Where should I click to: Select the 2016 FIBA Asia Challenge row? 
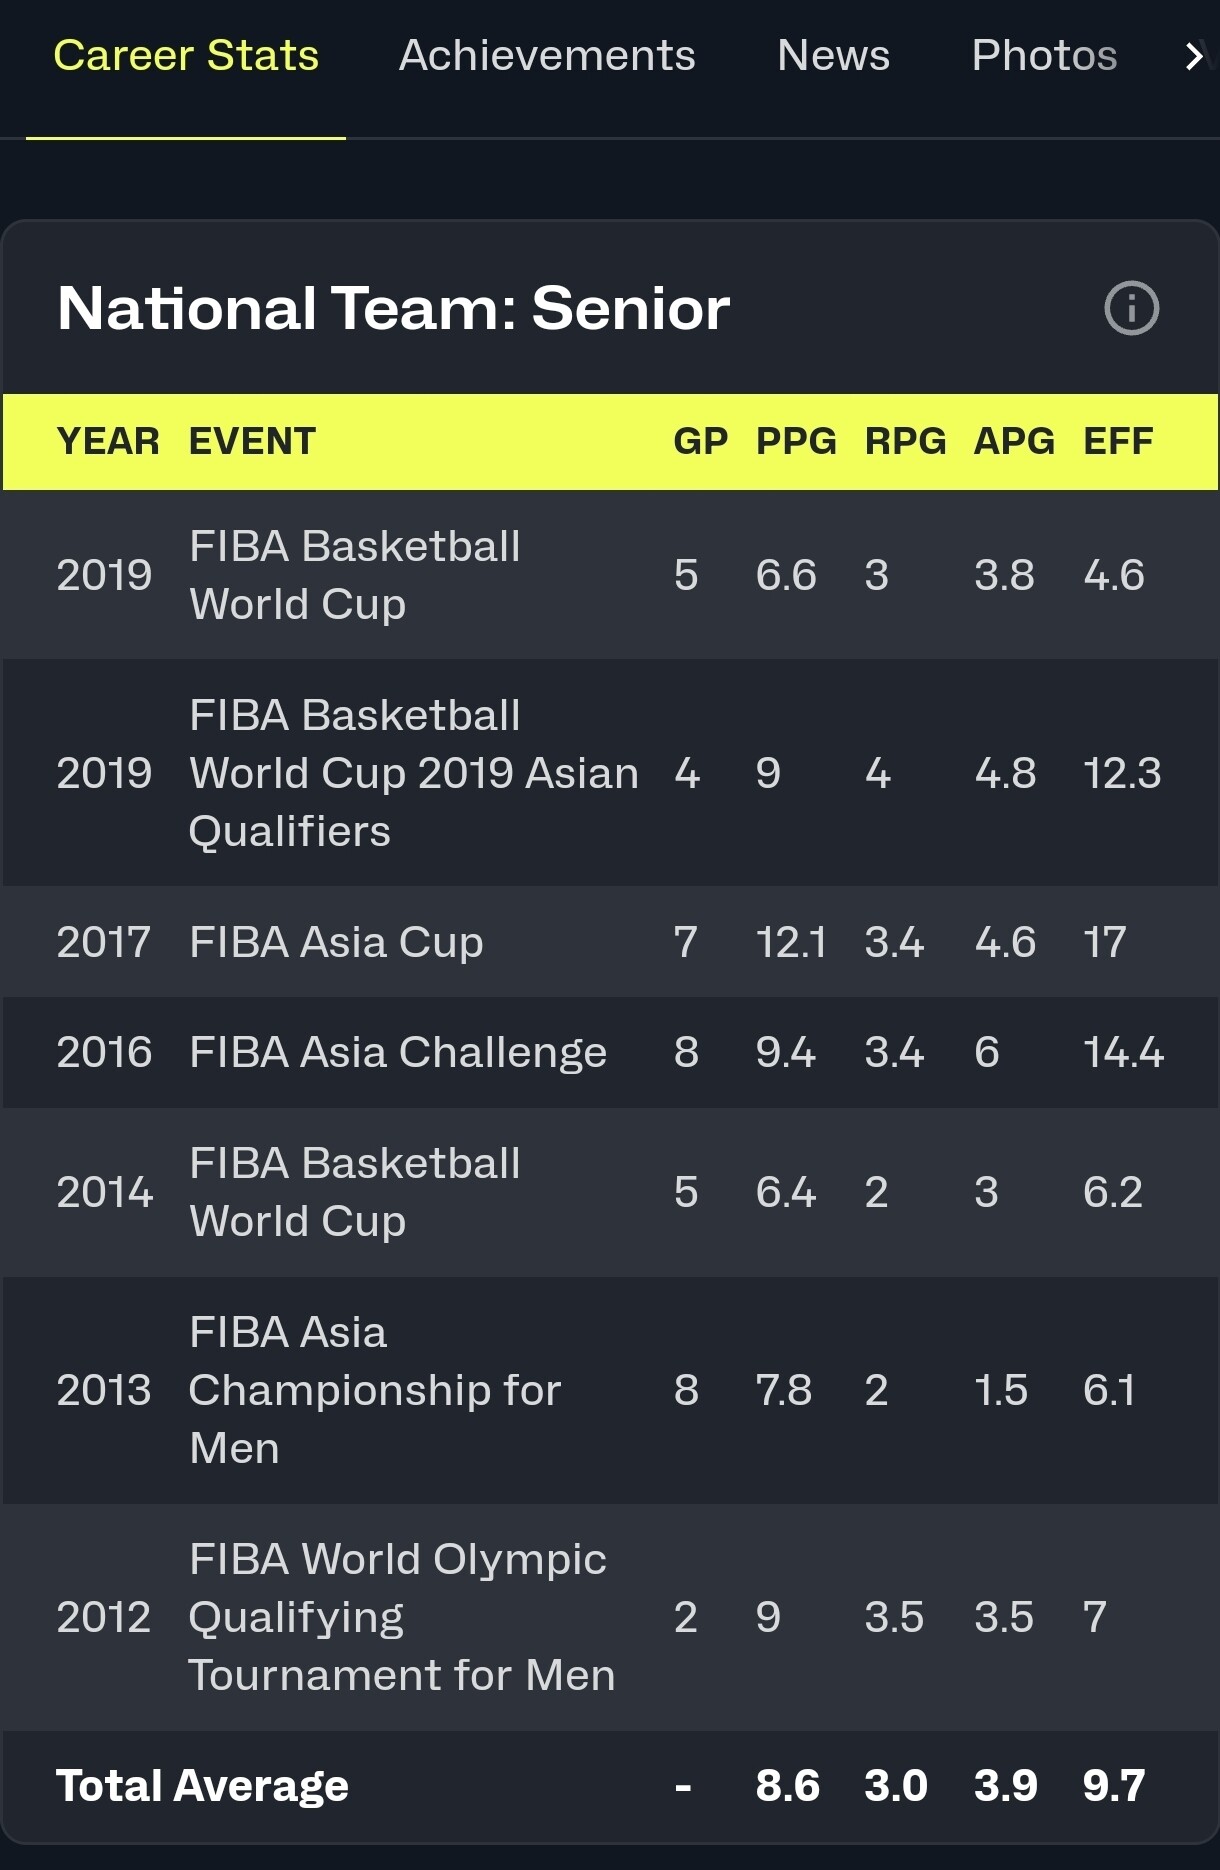(610, 1052)
